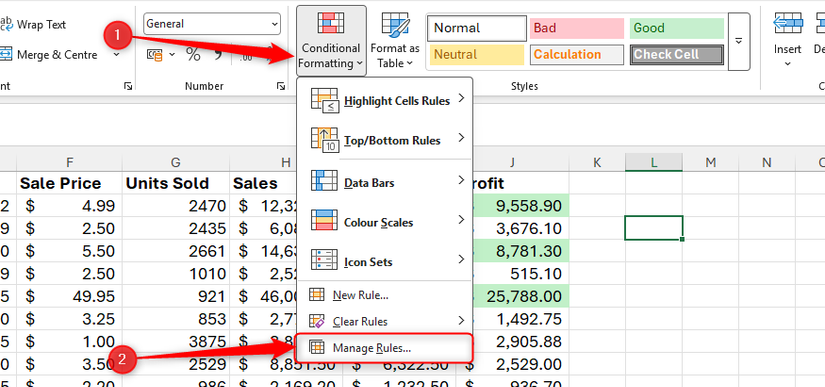Click the Wrap Text command
This screenshot has width=825, height=387.
point(34,24)
